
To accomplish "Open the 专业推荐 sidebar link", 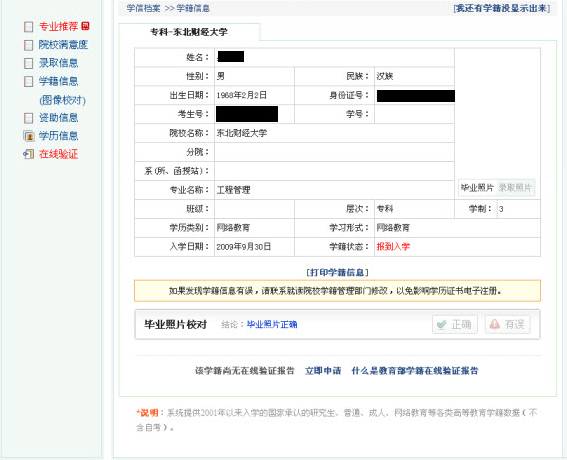I will click(x=59, y=26).
